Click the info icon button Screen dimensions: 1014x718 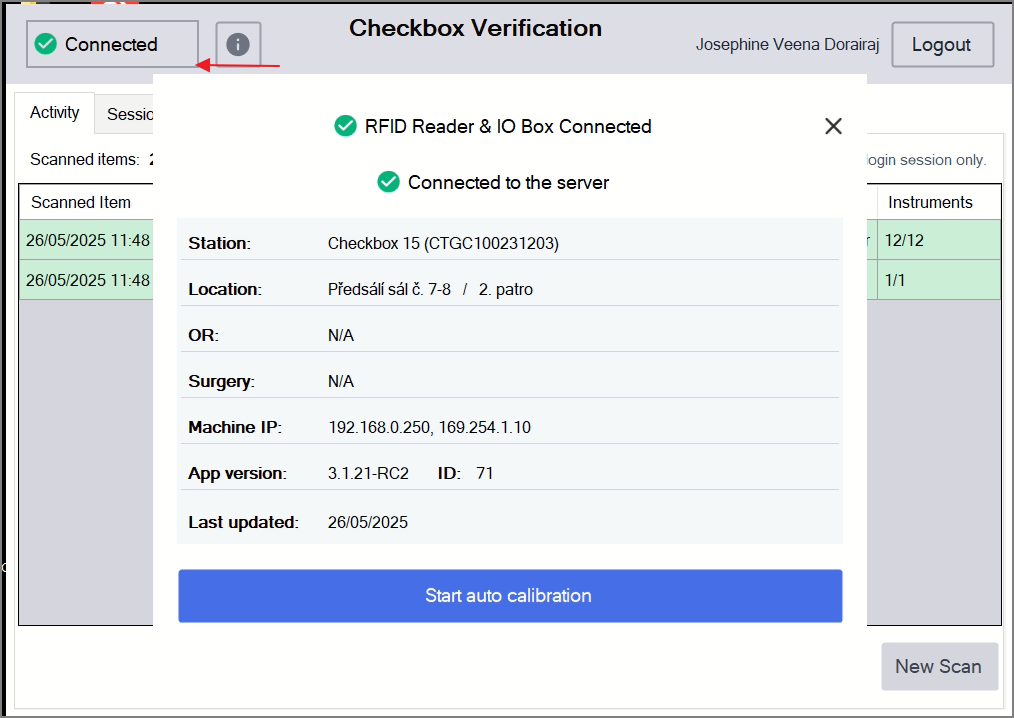[x=238, y=44]
